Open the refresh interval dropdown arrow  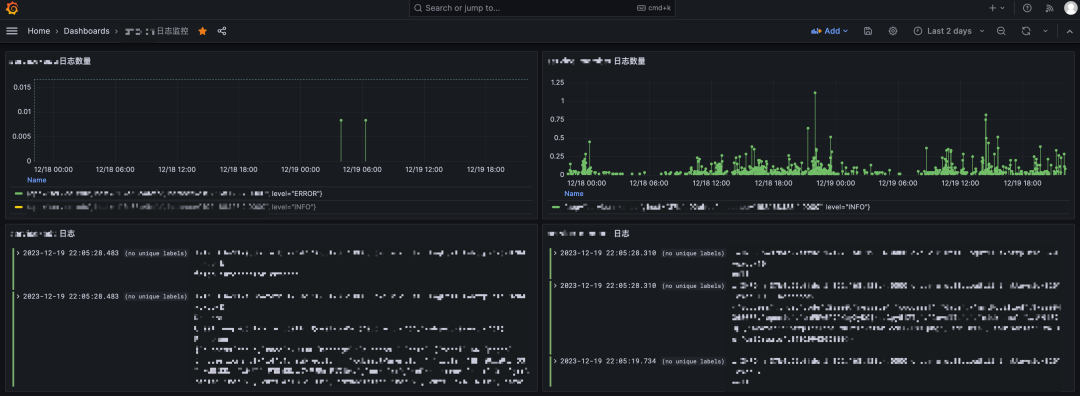tap(1045, 31)
